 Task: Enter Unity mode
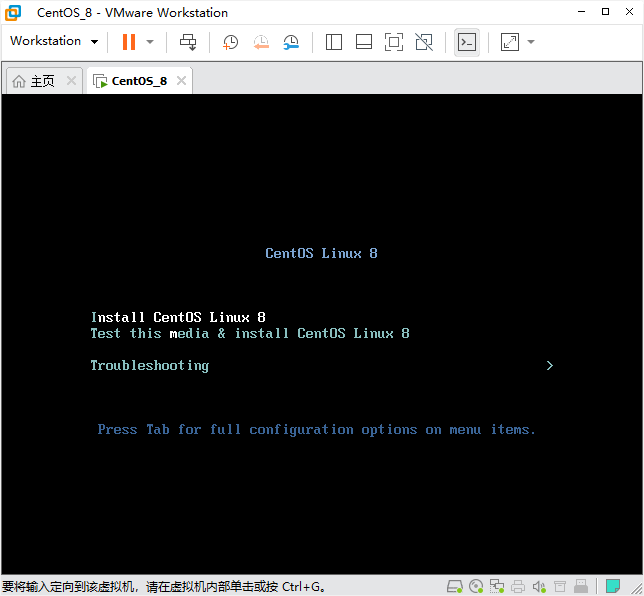(424, 42)
